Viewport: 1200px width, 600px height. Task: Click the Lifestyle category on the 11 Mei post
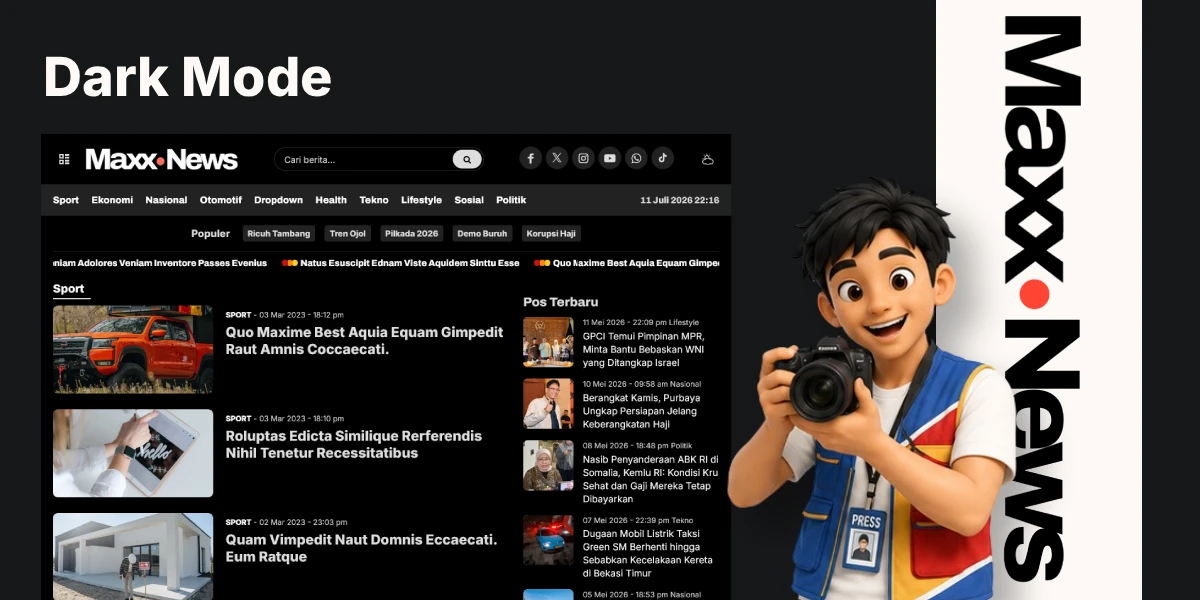684,322
